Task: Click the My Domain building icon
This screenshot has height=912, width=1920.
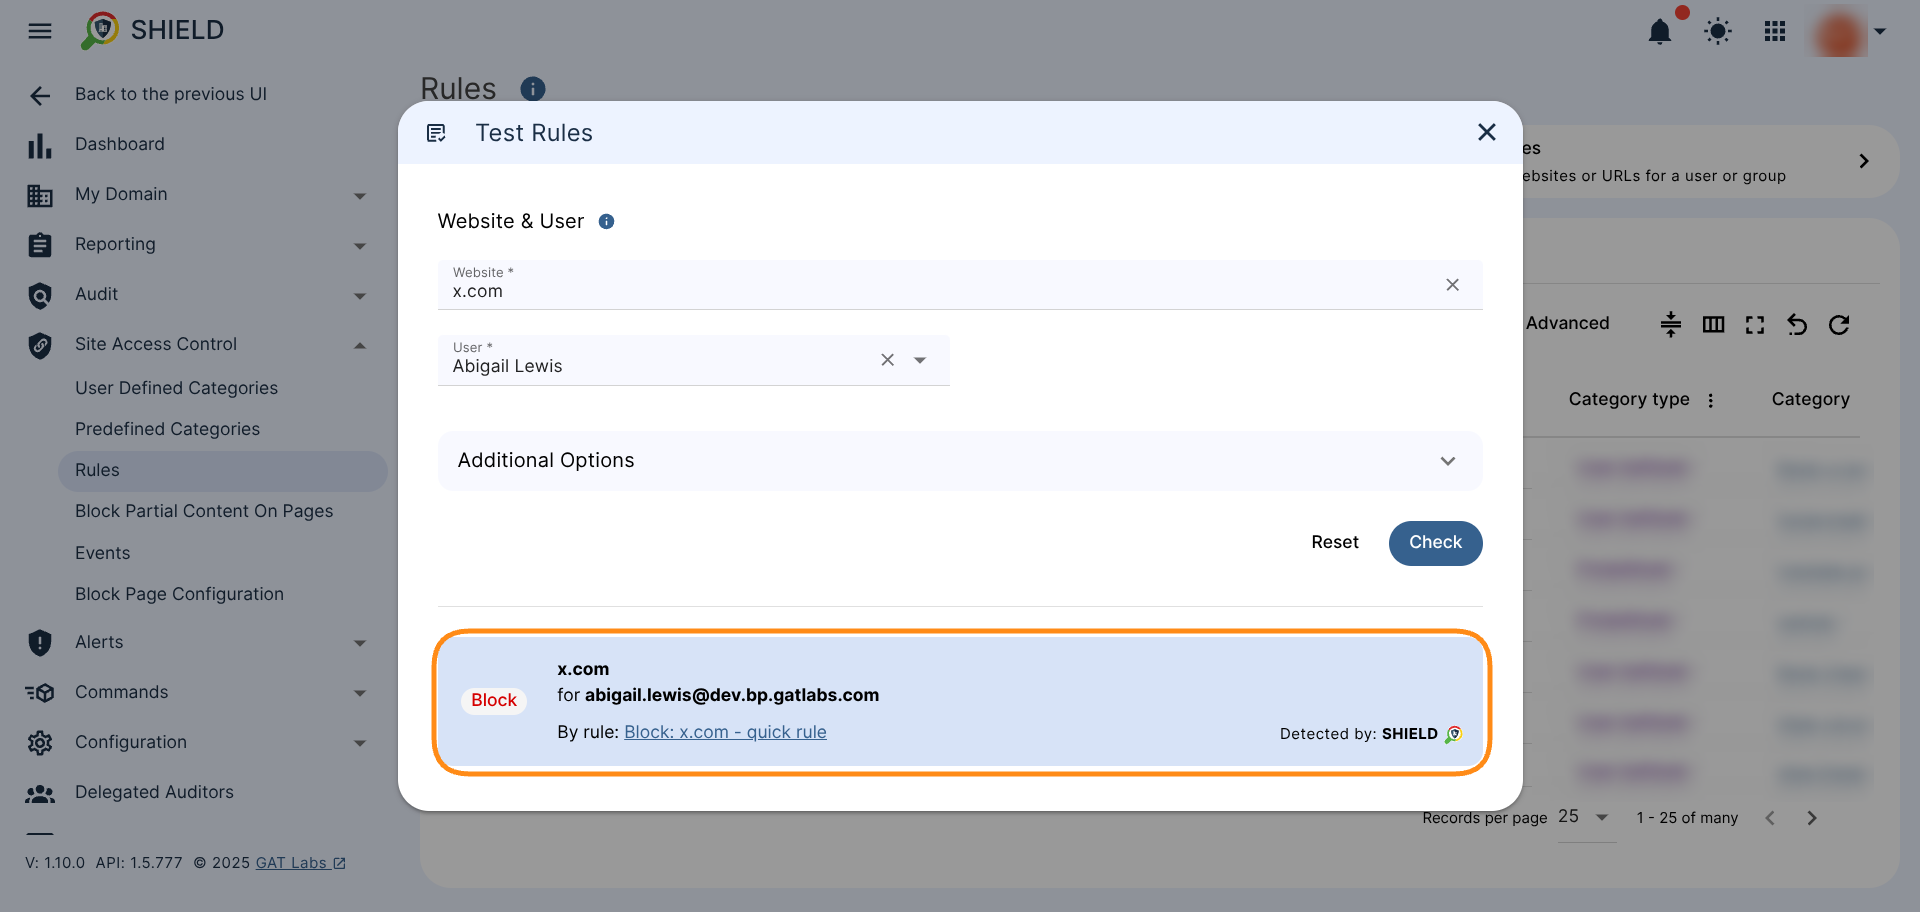Action: point(40,196)
